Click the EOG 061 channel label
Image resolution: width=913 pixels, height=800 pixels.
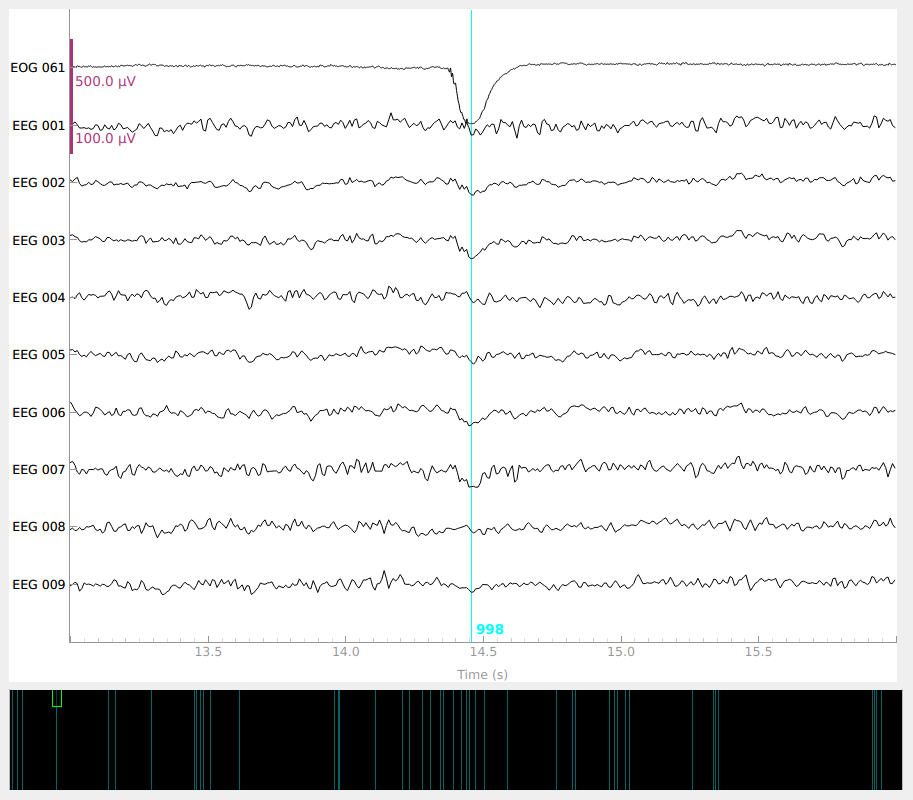click(x=38, y=68)
